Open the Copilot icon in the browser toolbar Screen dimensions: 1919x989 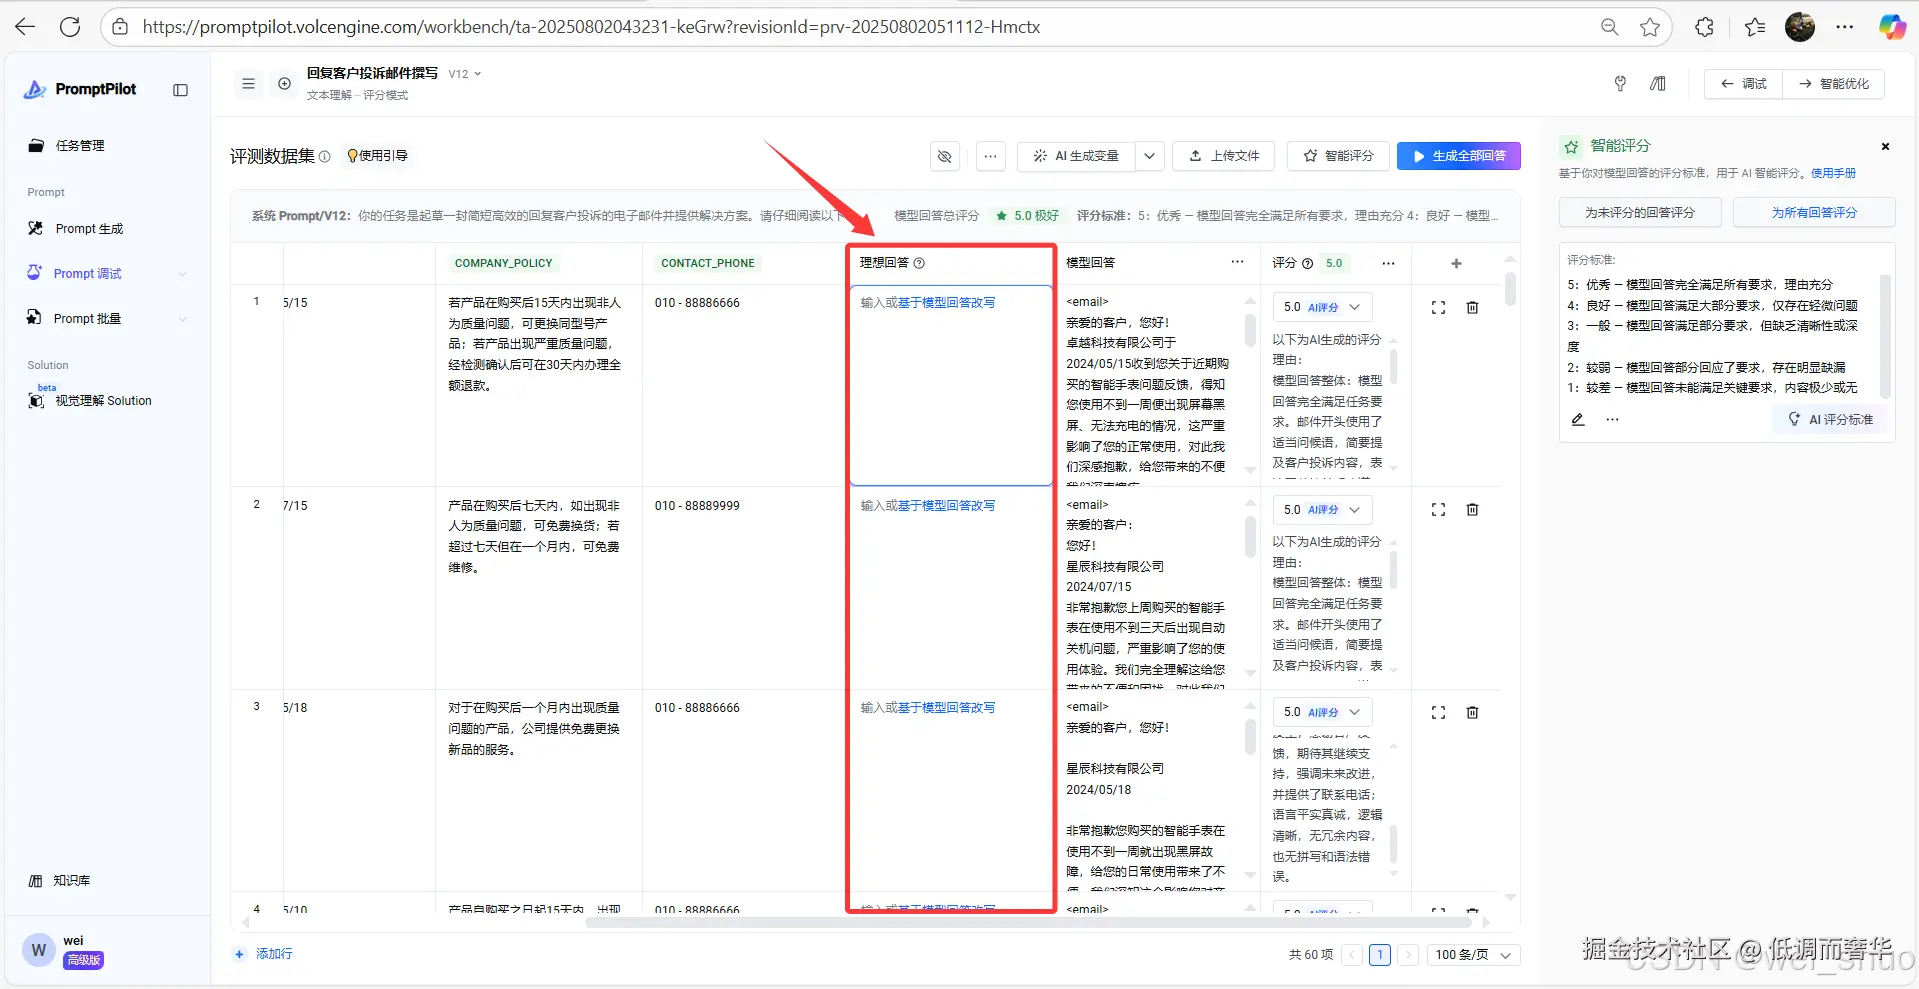[x=1891, y=27]
